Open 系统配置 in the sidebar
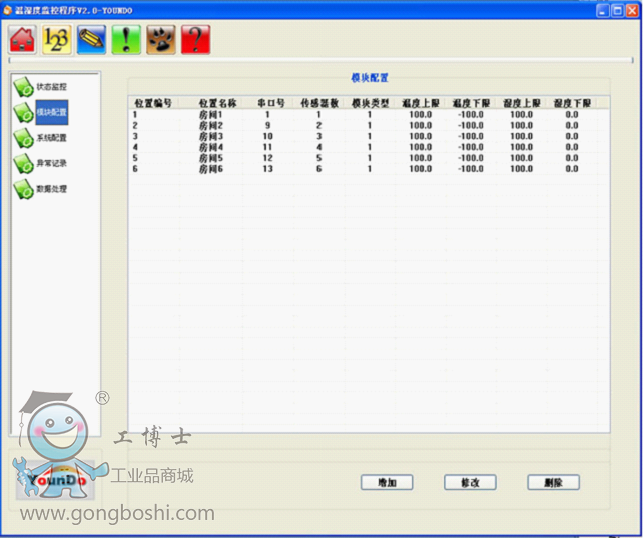Screen dimensions: 643x538 pos(50,138)
